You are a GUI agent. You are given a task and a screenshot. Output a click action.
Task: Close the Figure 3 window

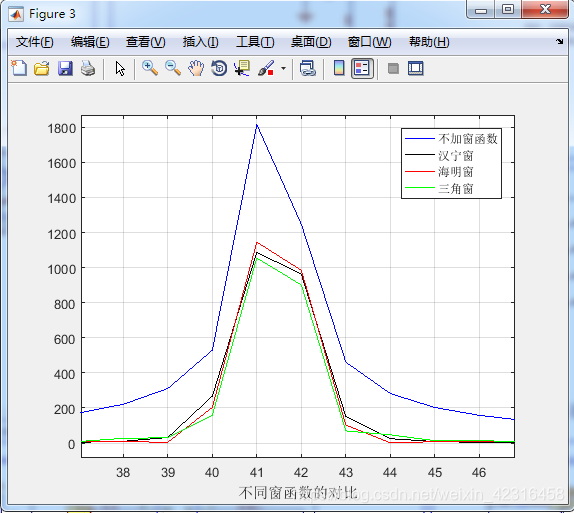(x=545, y=10)
